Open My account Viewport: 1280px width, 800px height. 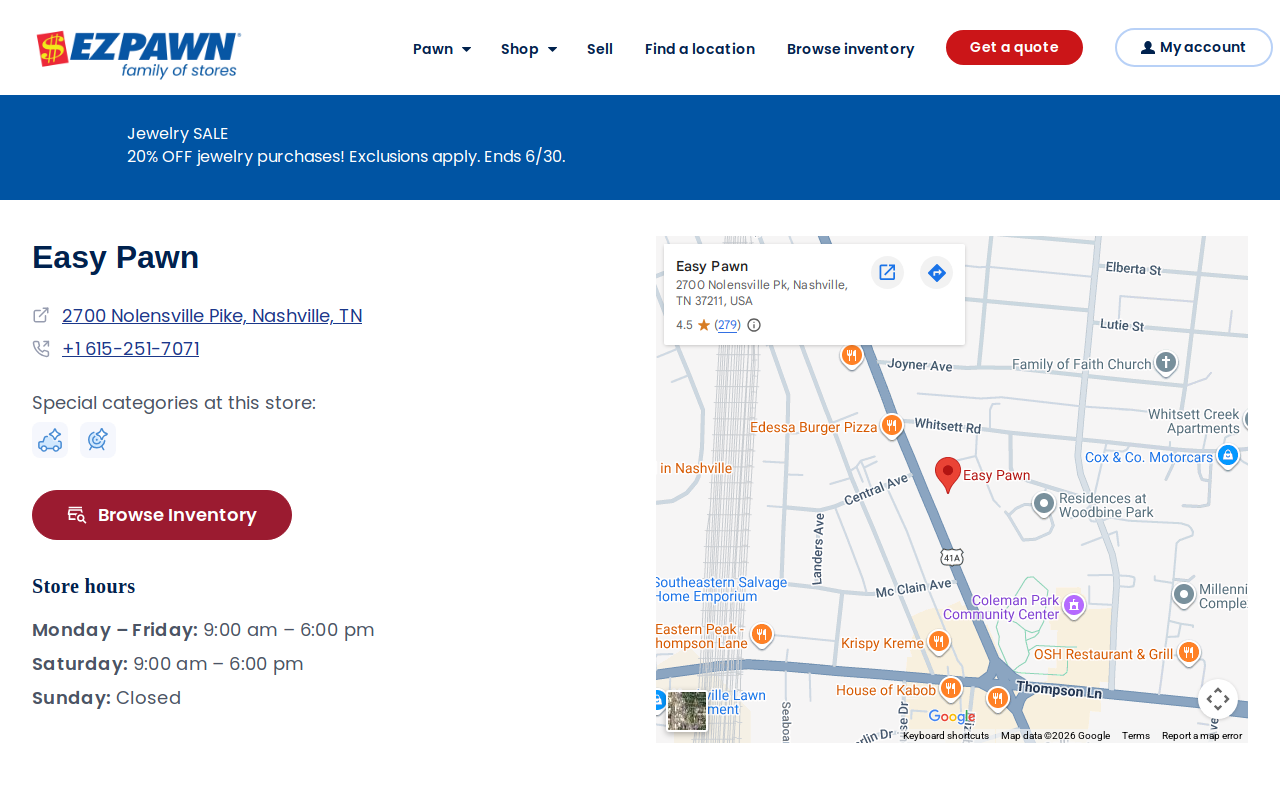1193,48
